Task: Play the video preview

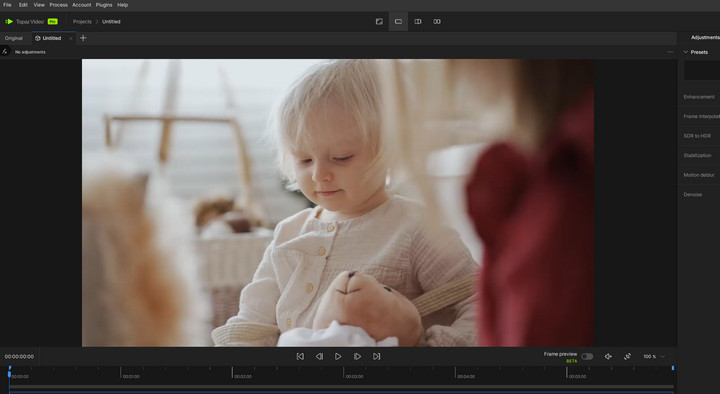Action: coord(338,356)
